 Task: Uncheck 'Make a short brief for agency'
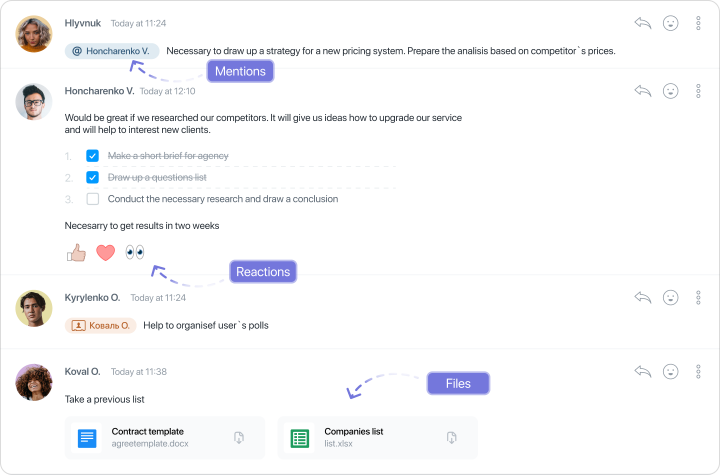pyautogui.click(x=92, y=156)
